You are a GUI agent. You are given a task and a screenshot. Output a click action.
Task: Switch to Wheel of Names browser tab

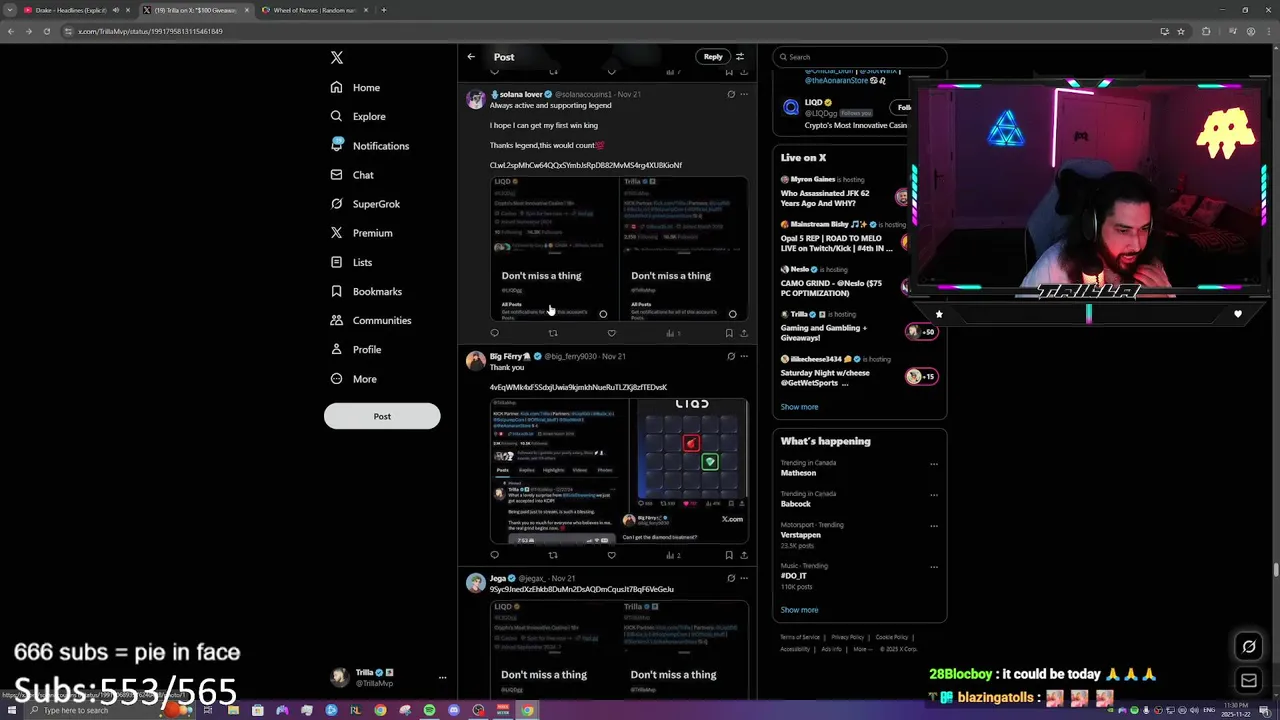(314, 10)
